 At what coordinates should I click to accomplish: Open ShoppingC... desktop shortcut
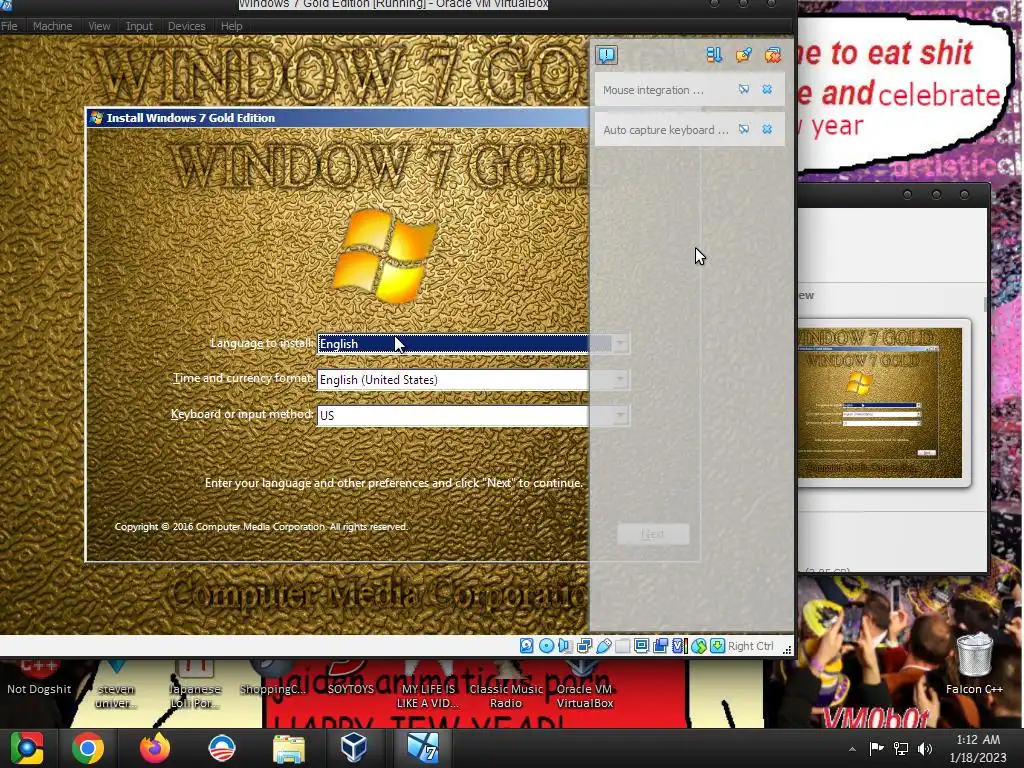[x=272, y=678]
